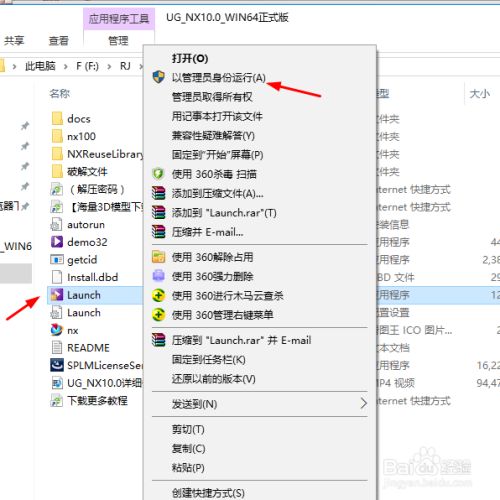Open the 管理 ribbon tab
500x500 pixels.
[x=118, y=41]
